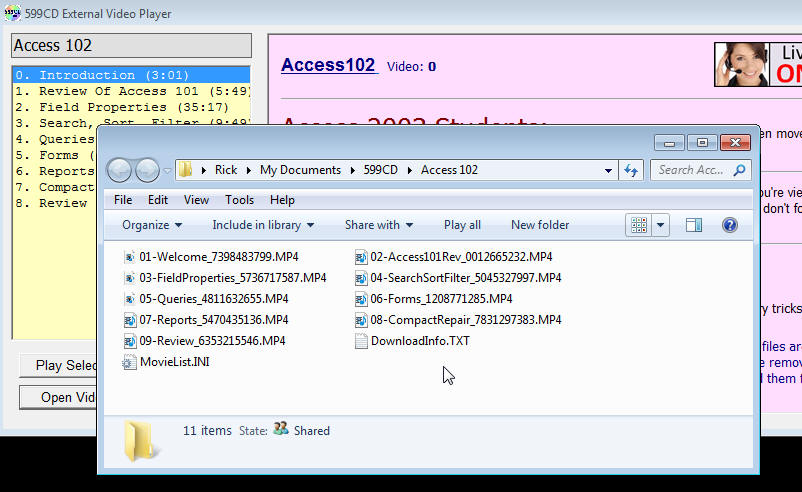Open the Share with dropdown

coord(378,225)
